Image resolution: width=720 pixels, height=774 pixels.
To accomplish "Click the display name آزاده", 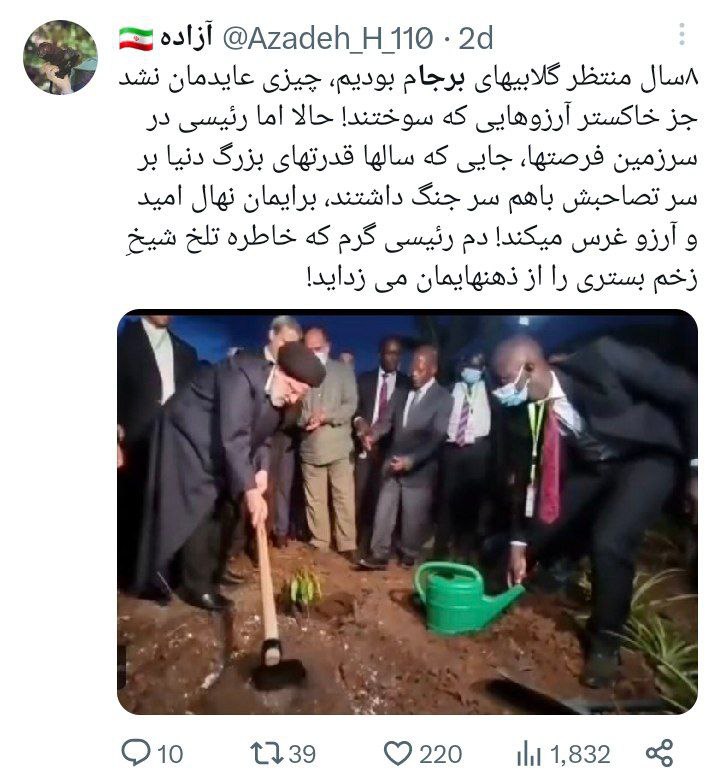I will pyautogui.click(x=186, y=37).
